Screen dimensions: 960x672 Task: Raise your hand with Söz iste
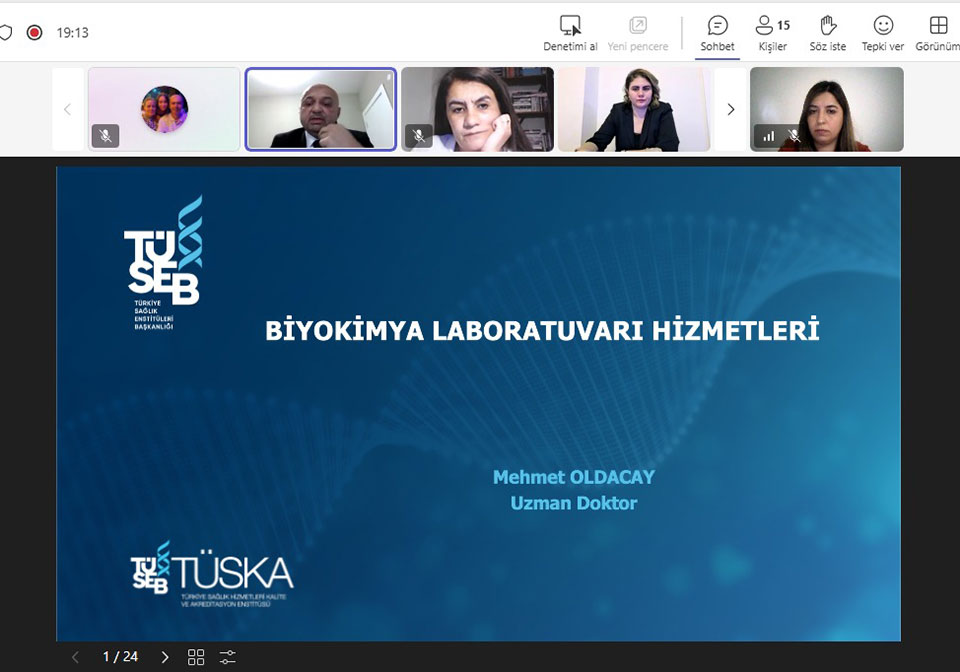tap(827, 32)
